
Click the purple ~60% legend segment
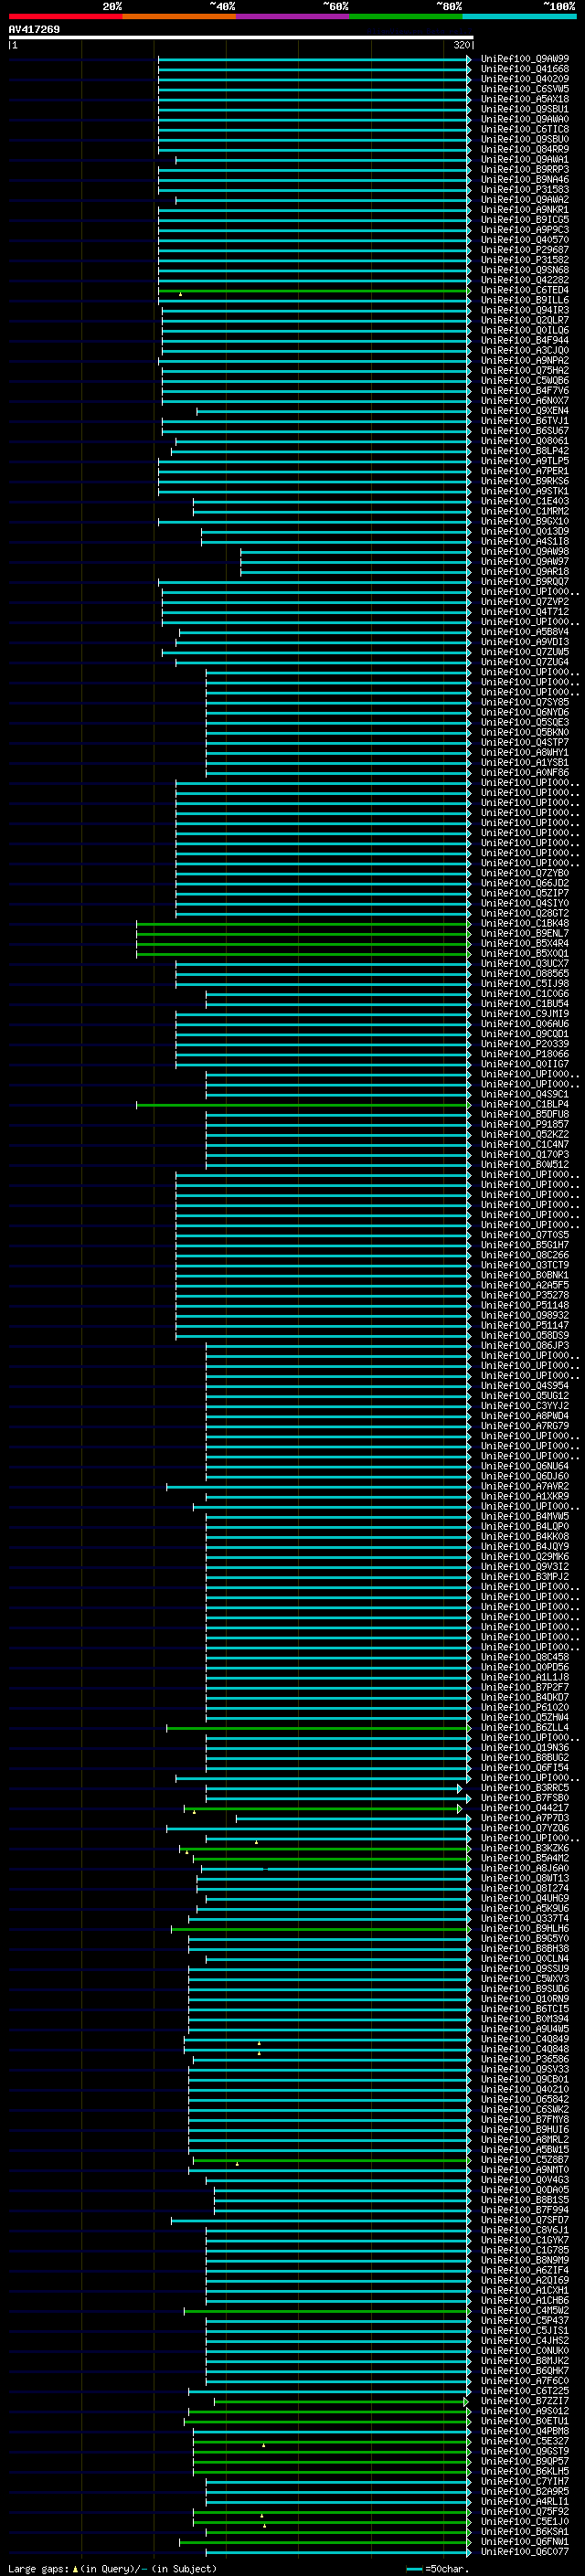[x=293, y=17]
